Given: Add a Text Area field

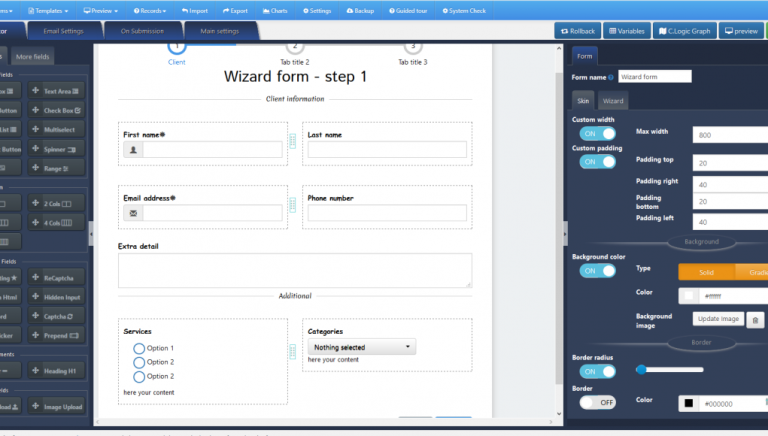Looking at the screenshot, I should coord(56,91).
